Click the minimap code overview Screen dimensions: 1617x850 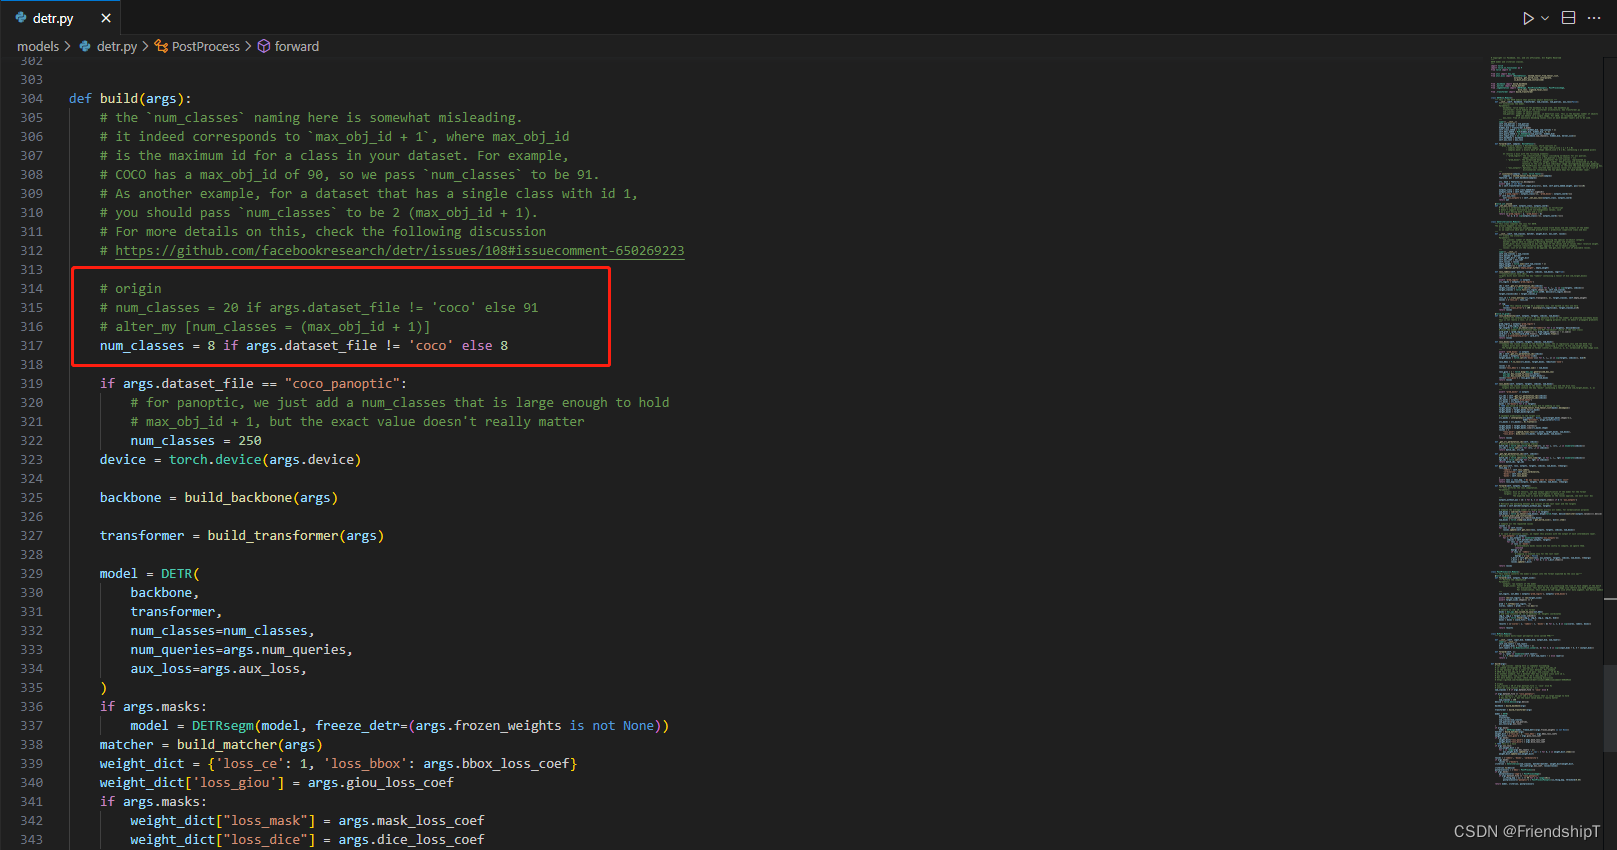[x=1546, y=420]
